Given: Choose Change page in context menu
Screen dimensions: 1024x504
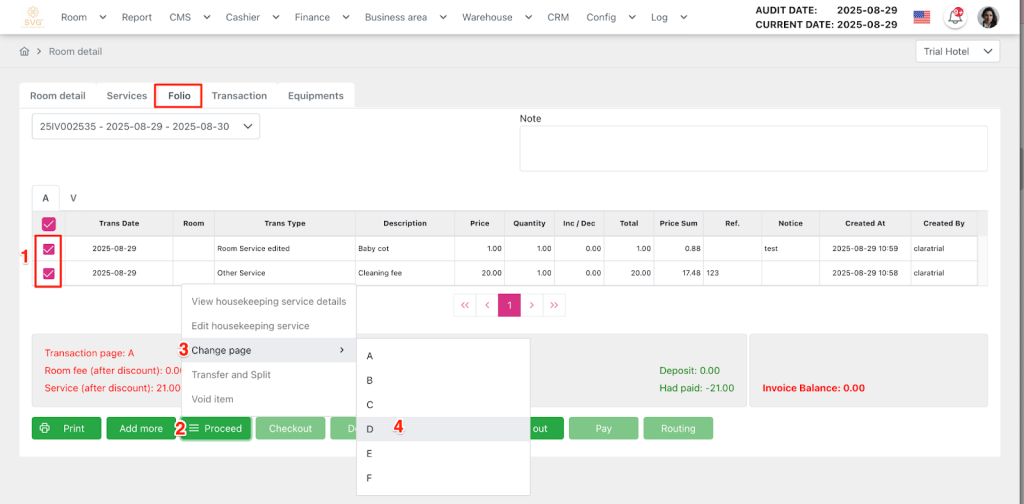Looking at the screenshot, I should [x=221, y=350].
